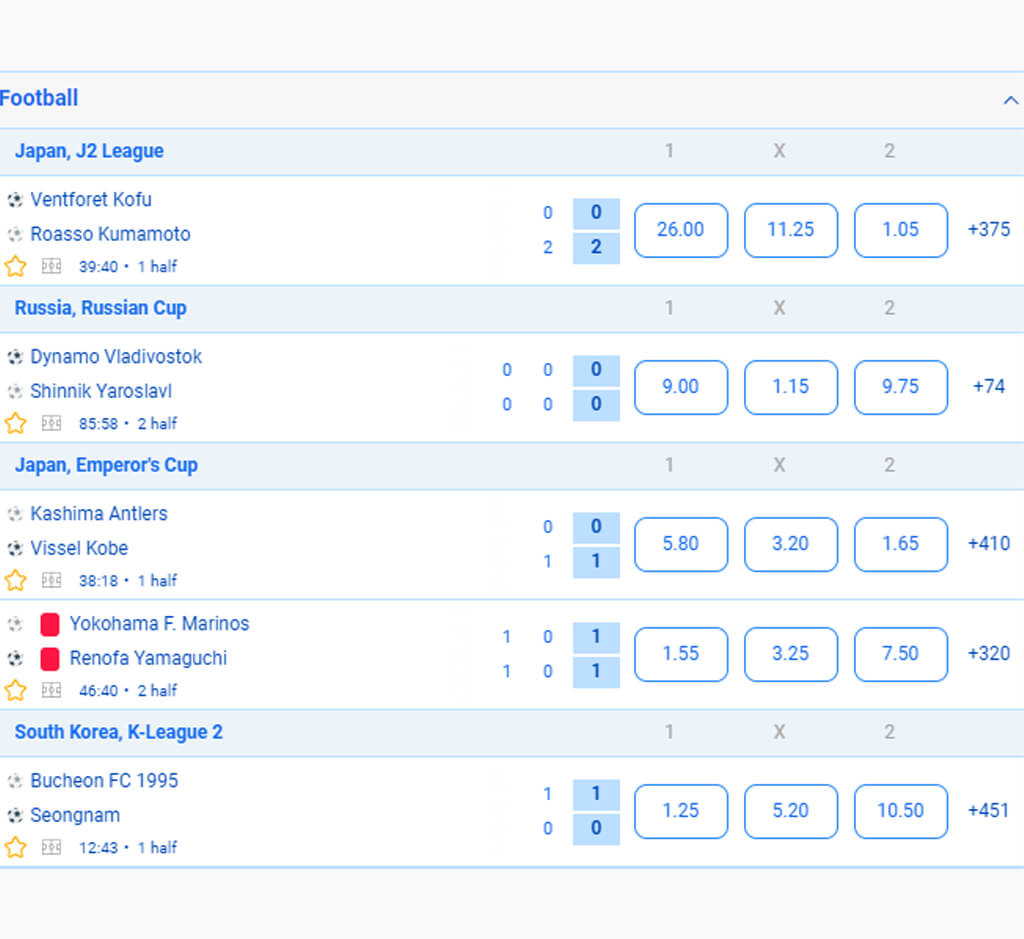Bet on Bucheon FC 1995 at 1.25
Viewport: 1024px width, 939px height.
(680, 811)
